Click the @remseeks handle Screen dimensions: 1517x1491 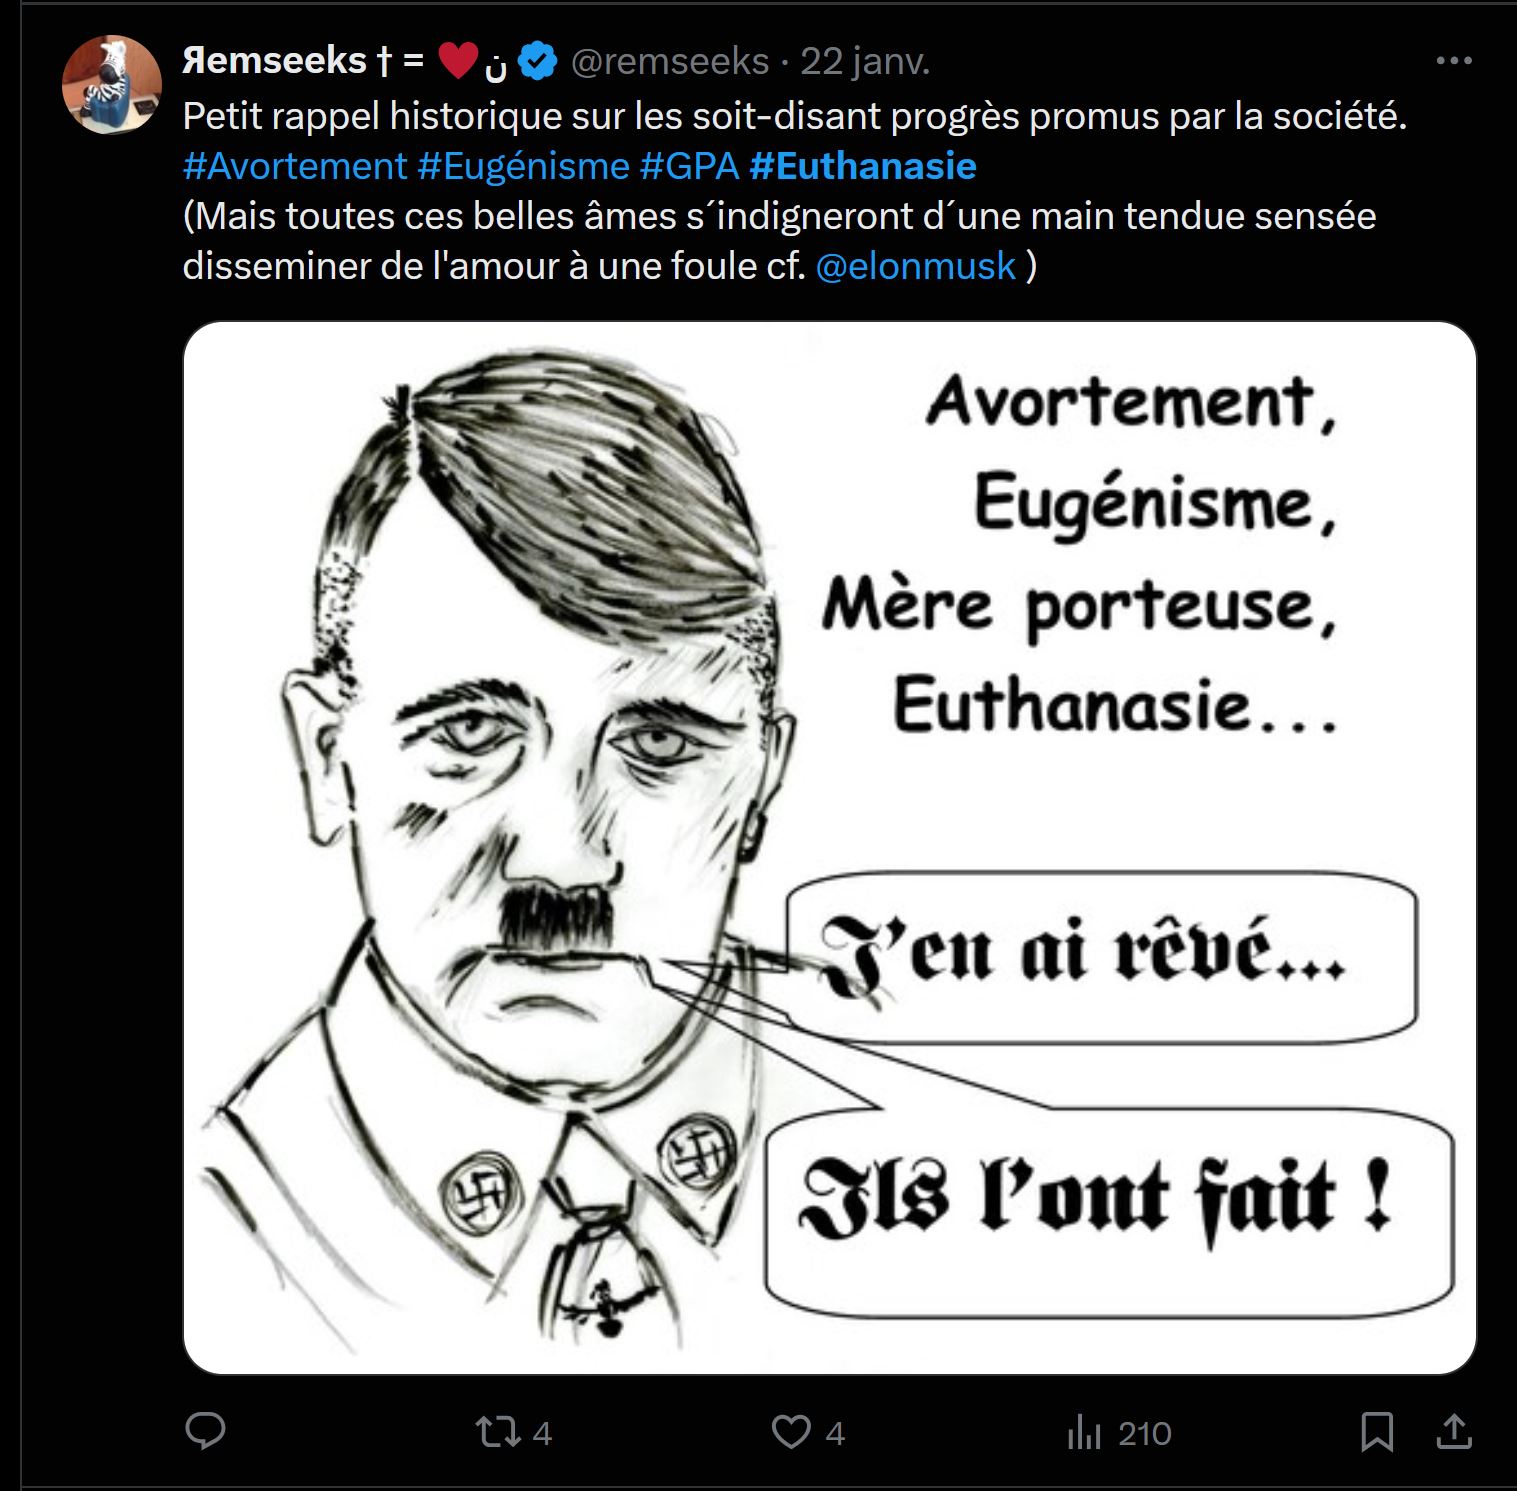click(x=669, y=62)
